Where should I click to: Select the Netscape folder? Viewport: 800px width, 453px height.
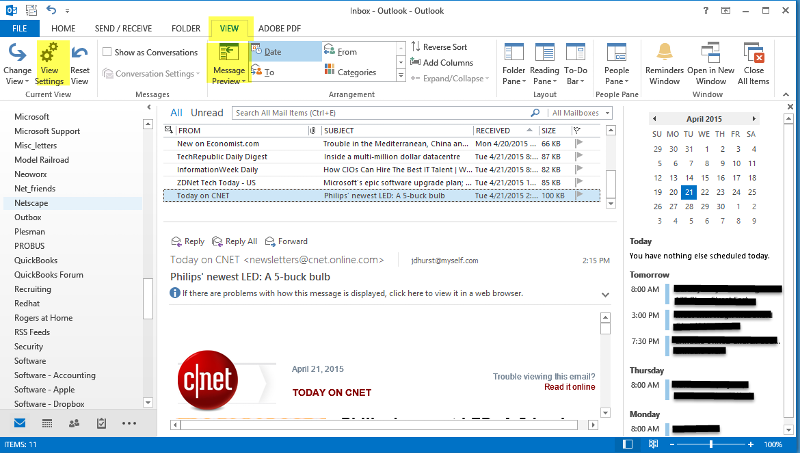[x=72, y=203]
